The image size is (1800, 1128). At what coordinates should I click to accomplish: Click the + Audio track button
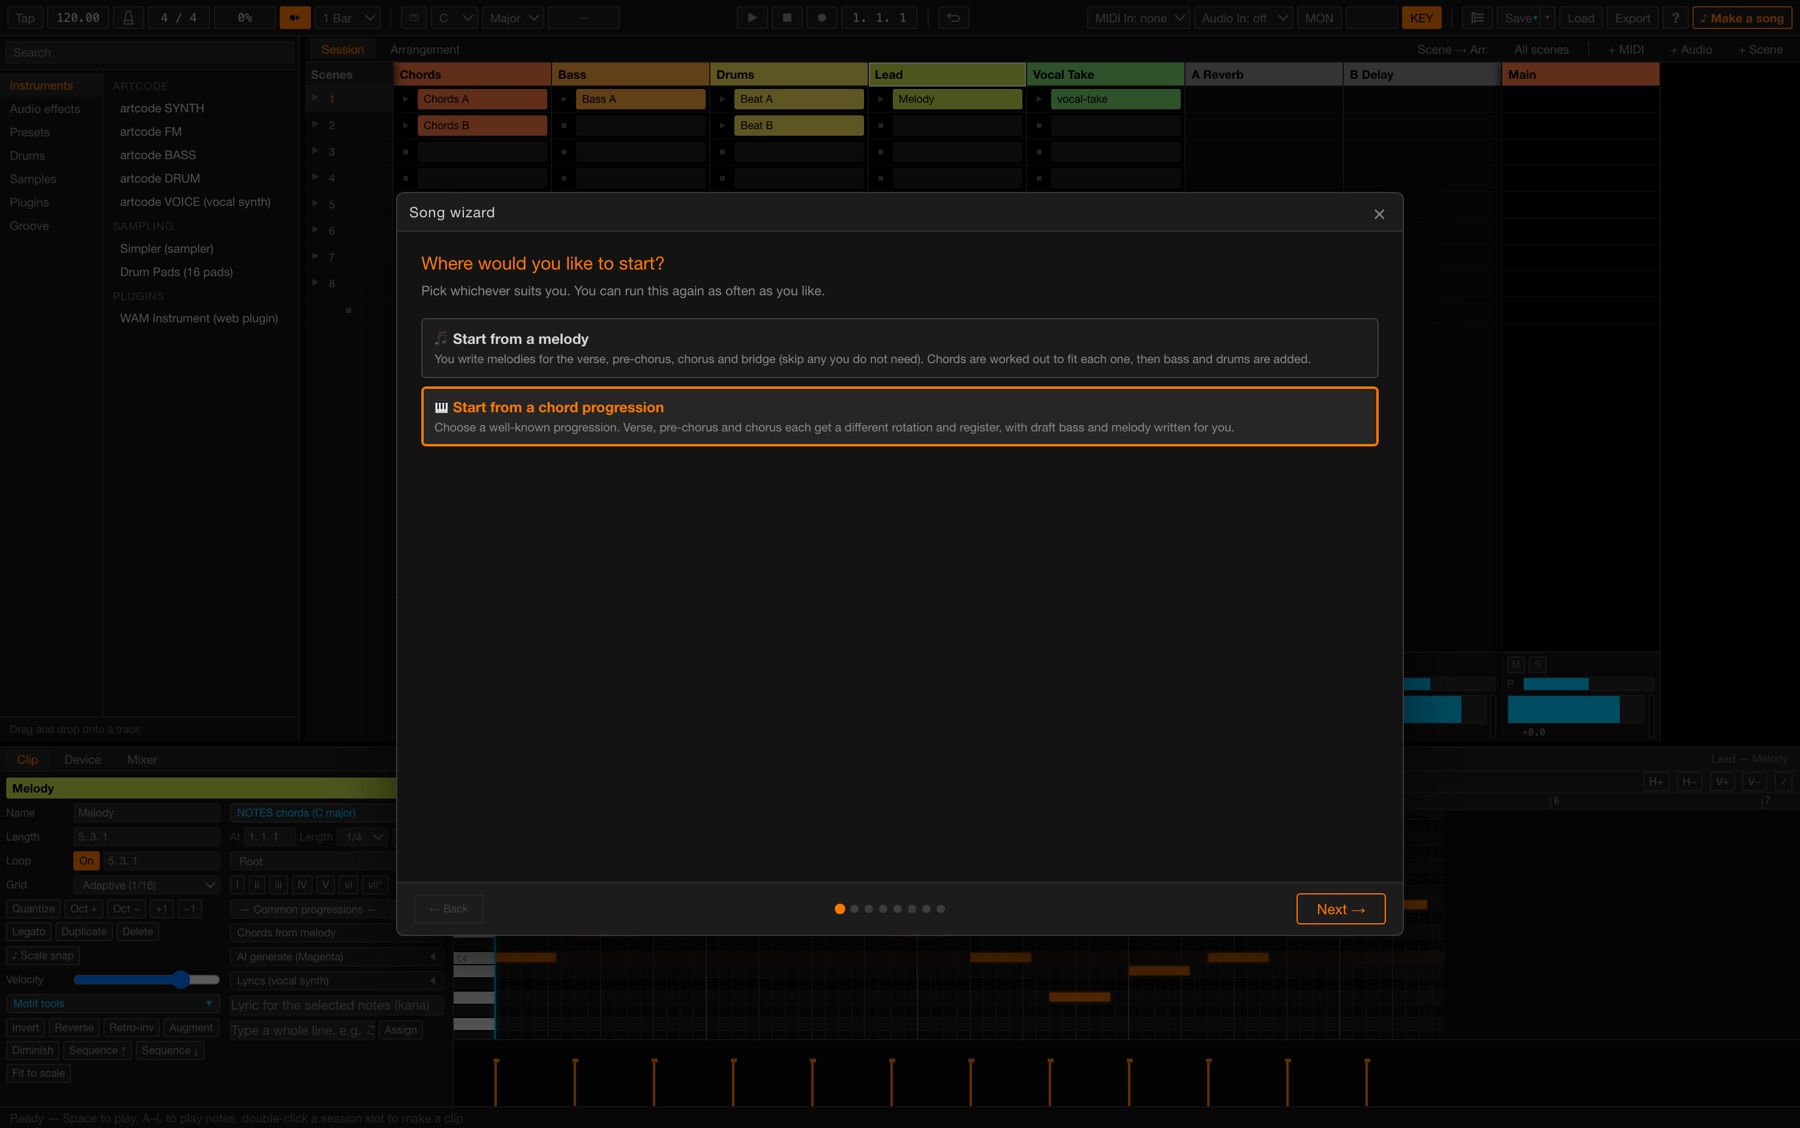1691,49
